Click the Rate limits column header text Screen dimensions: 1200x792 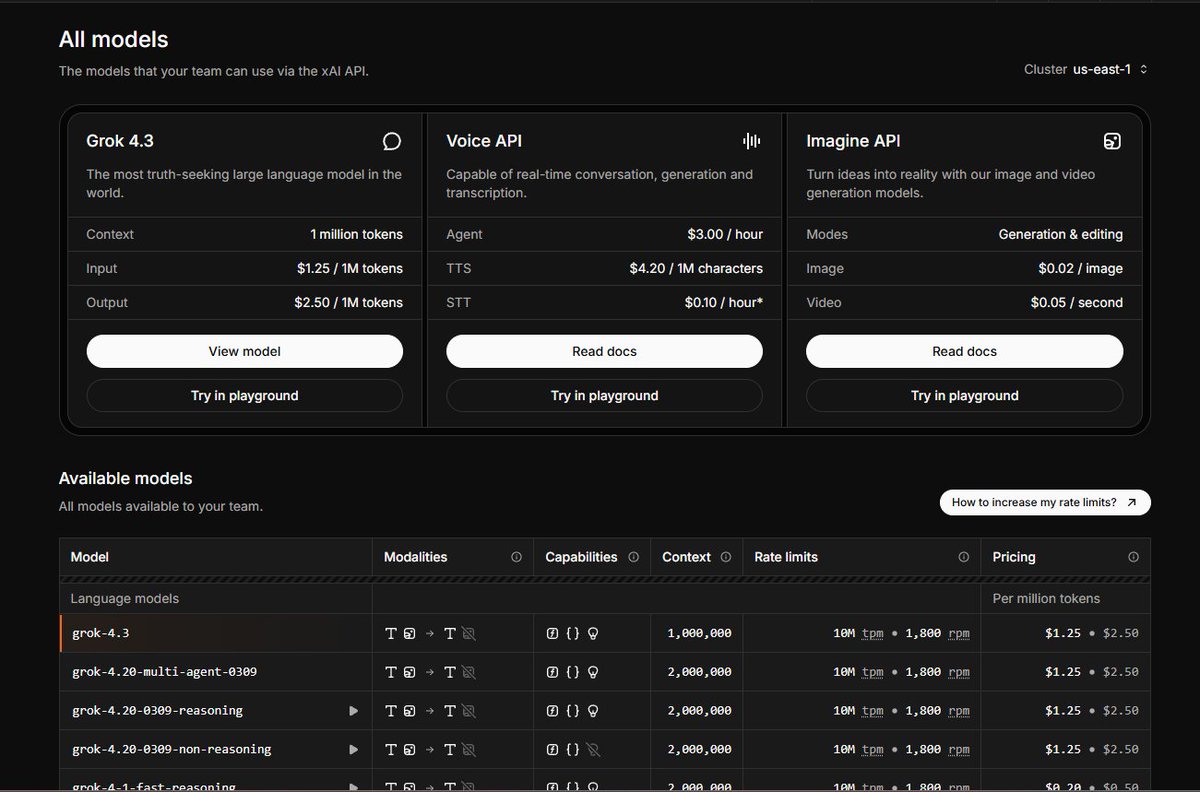786,557
